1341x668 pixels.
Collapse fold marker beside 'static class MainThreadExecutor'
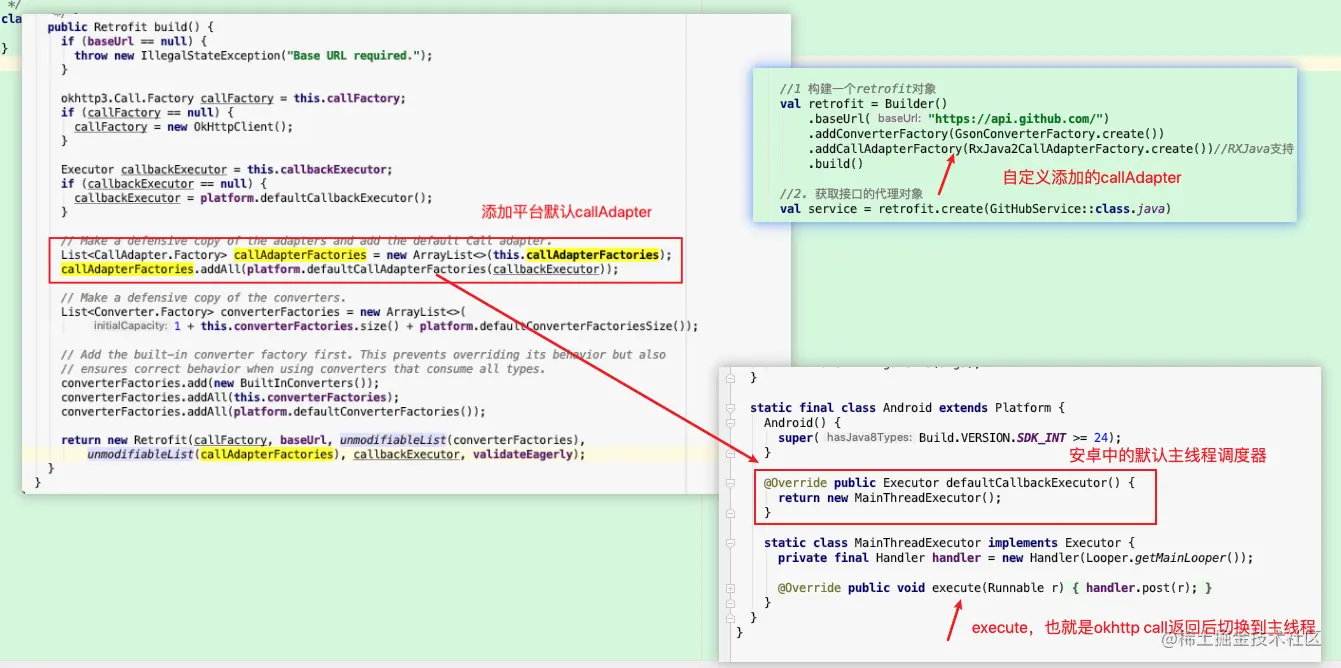pos(731,543)
